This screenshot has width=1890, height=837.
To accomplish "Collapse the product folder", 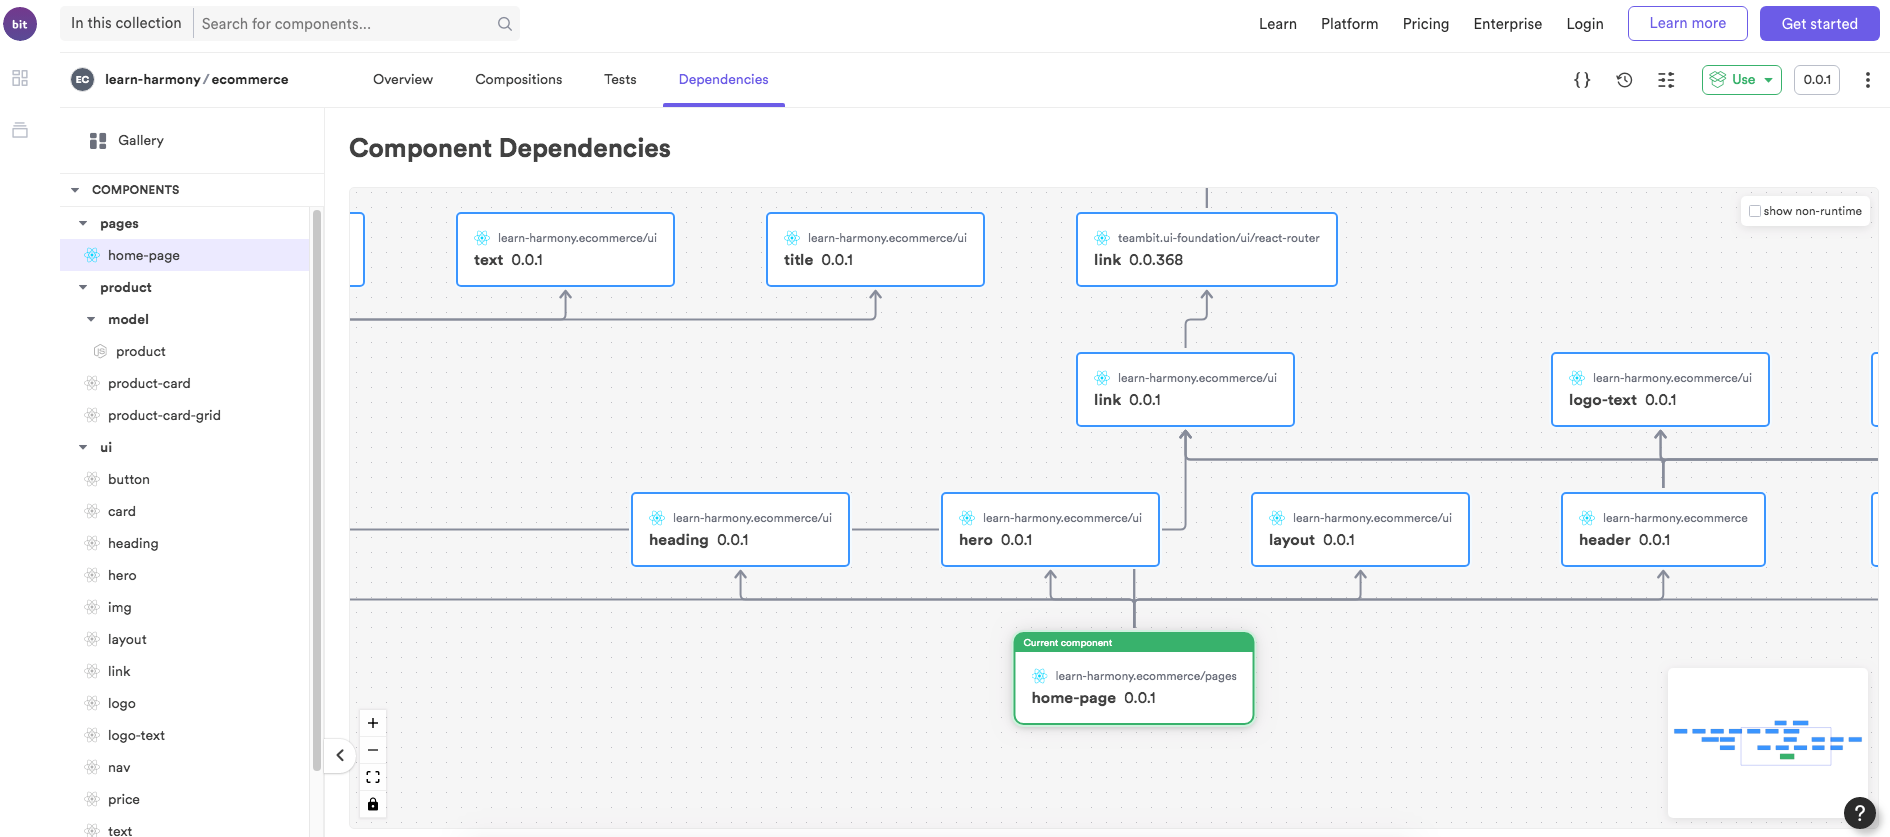I will click(x=83, y=288).
